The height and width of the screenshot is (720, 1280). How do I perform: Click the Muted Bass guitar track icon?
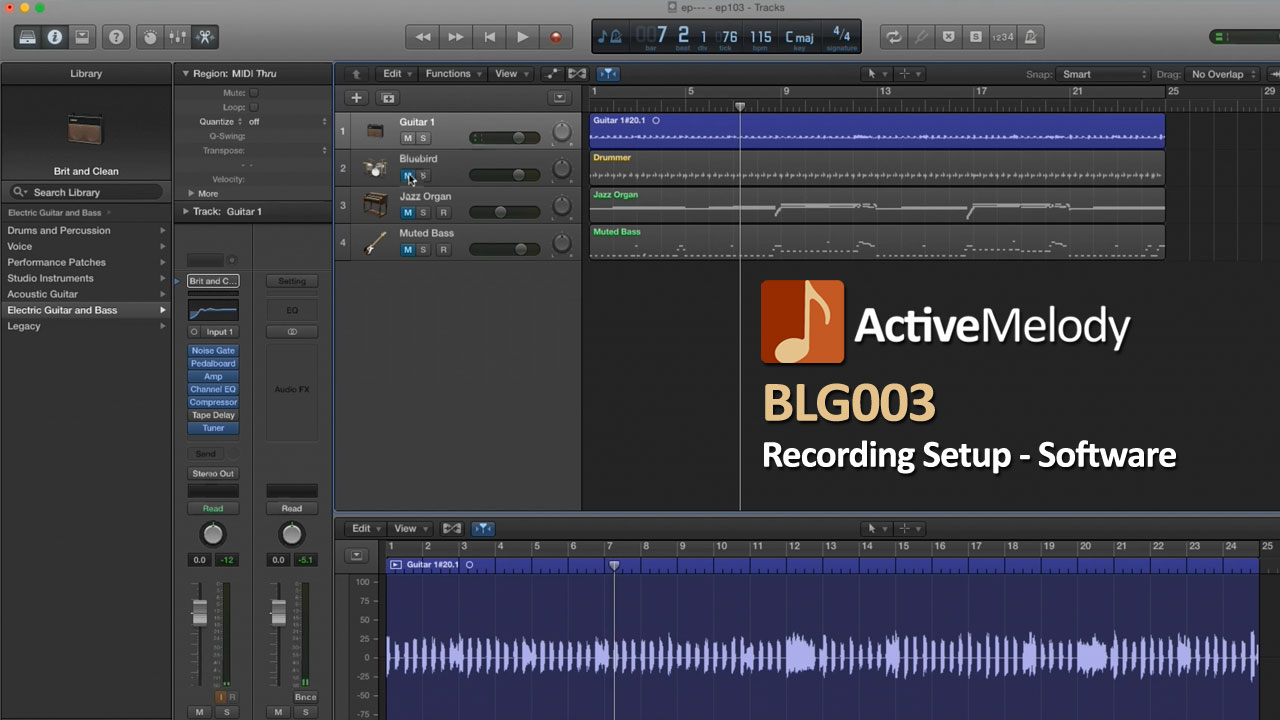(375, 242)
